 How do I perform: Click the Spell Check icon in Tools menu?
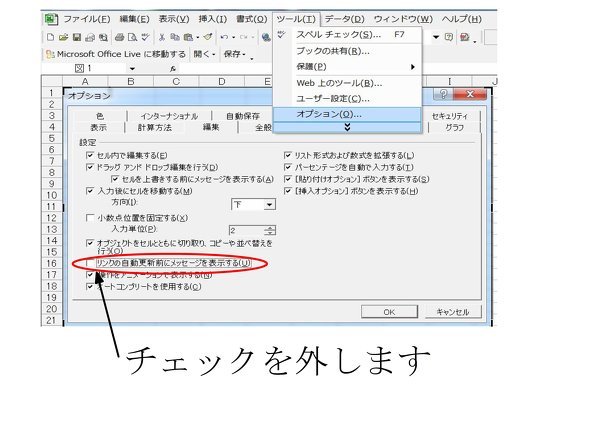pos(281,35)
